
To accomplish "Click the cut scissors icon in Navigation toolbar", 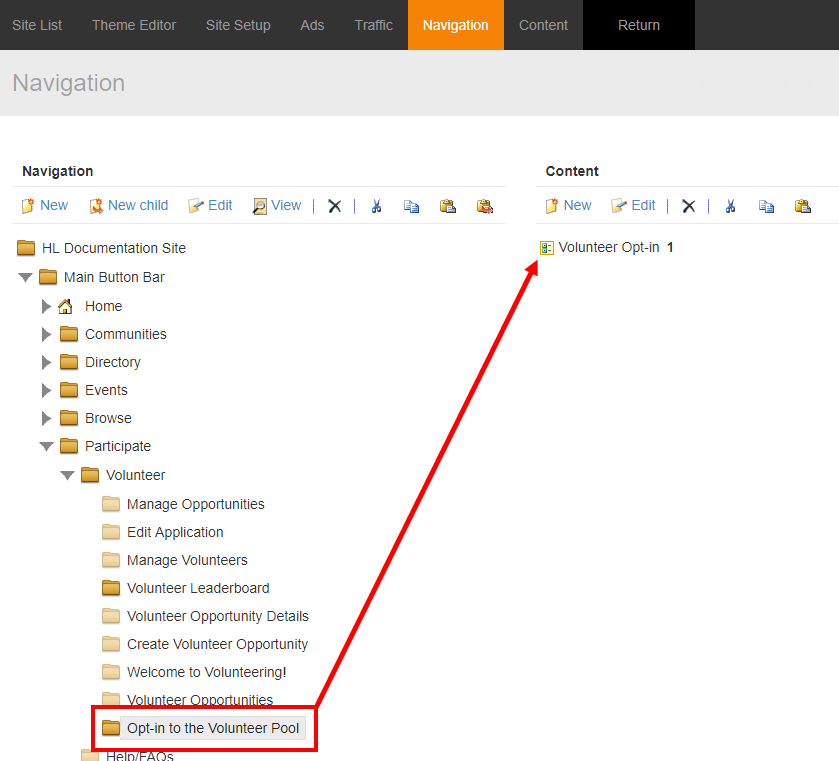I will pos(377,206).
